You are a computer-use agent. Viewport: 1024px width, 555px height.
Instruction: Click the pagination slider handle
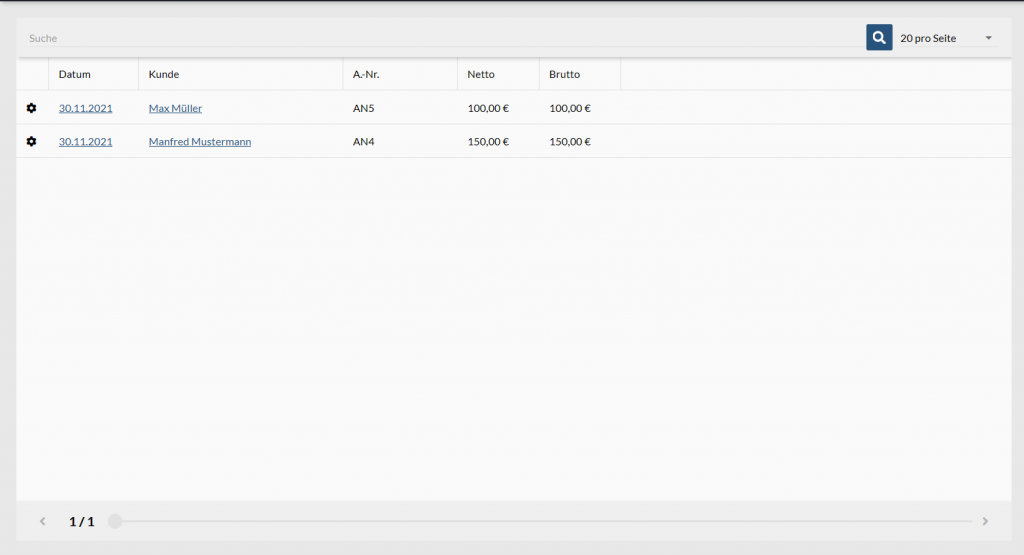[115, 521]
